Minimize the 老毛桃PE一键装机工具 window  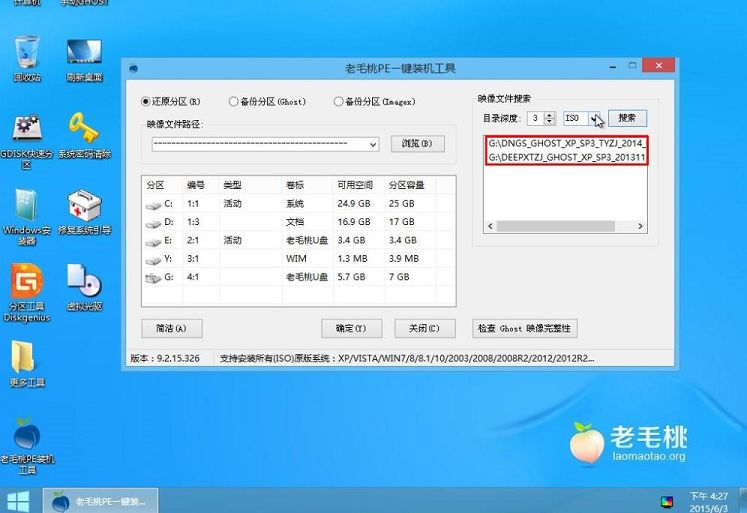tap(613, 66)
